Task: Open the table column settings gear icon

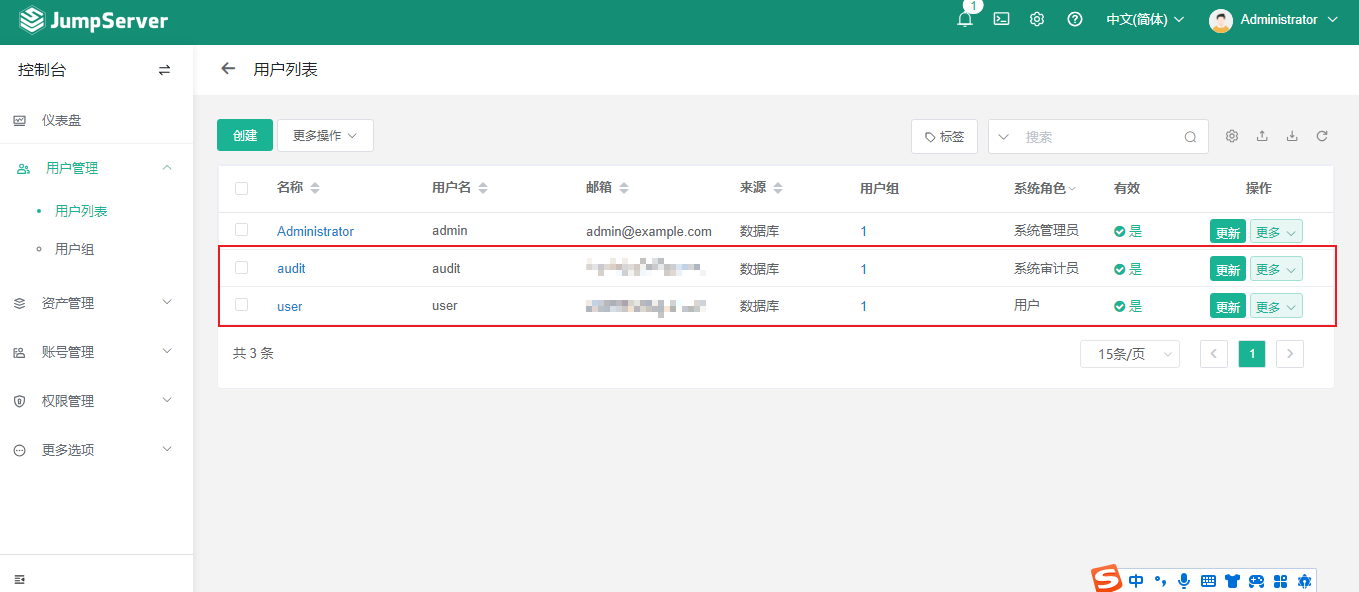Action: pos(1232,136)
